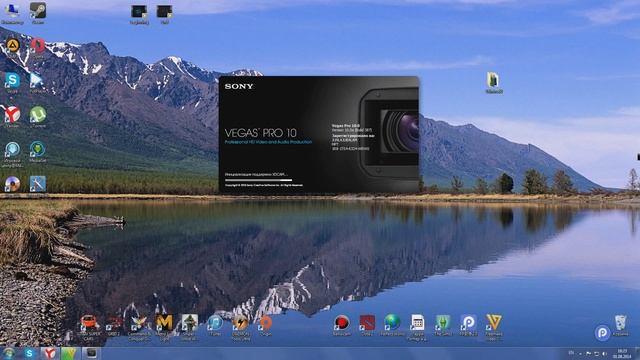Open Yandex browser from the taskbar
640x360 pixels.
[x=49, y=353]
